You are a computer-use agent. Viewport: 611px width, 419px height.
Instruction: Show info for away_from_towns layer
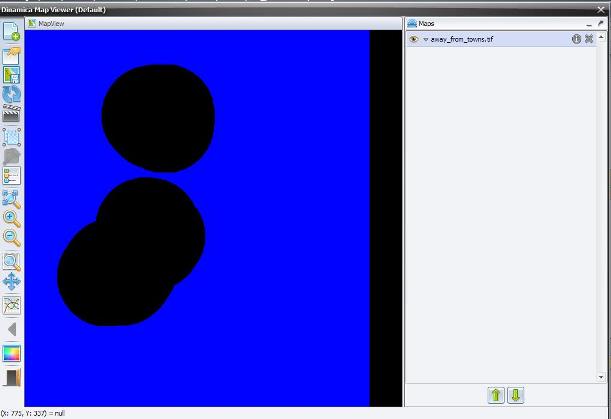pos(576,39)
